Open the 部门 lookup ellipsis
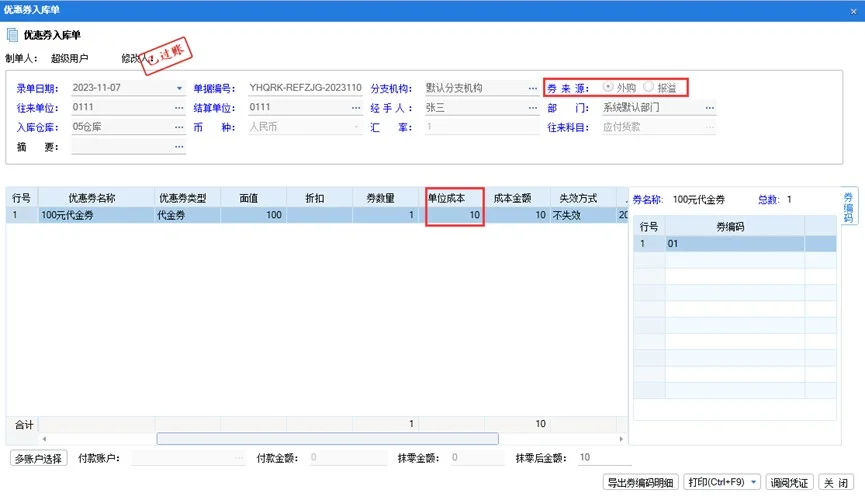The height and width of the screenshot is (500, 865). [x=709, y=108]
